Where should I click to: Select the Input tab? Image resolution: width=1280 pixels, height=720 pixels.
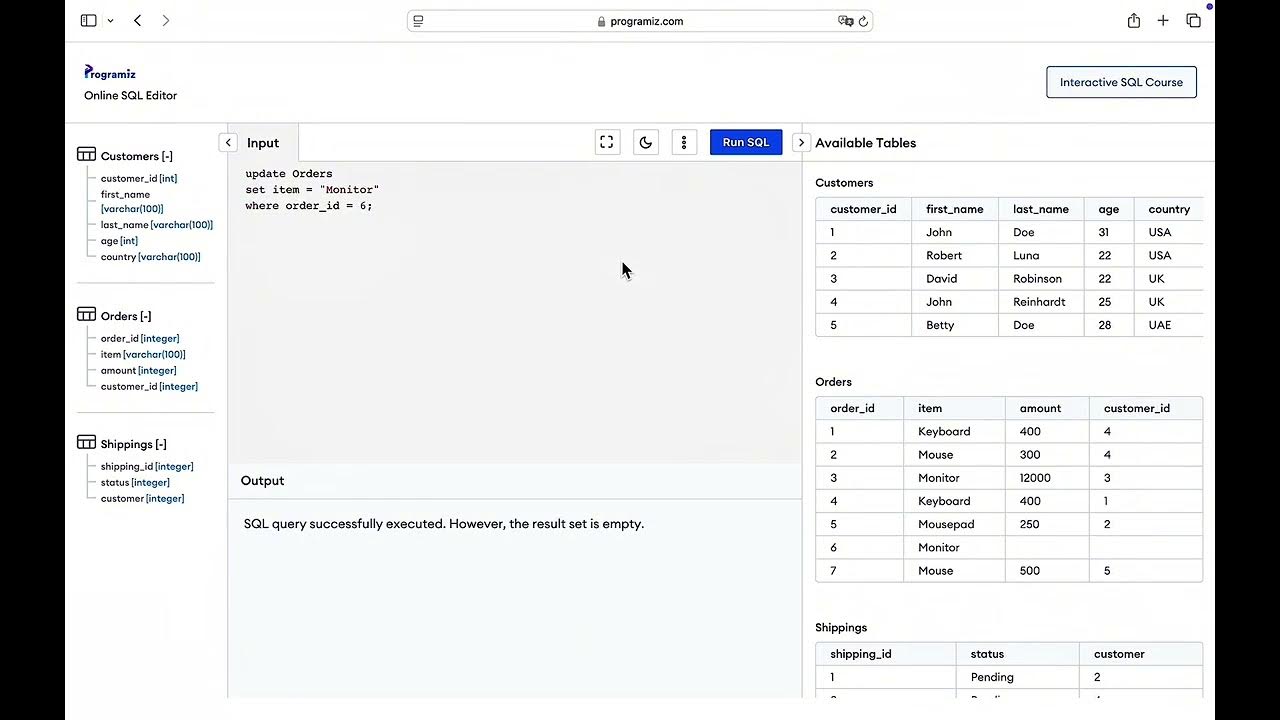click(x=263, y=142)
